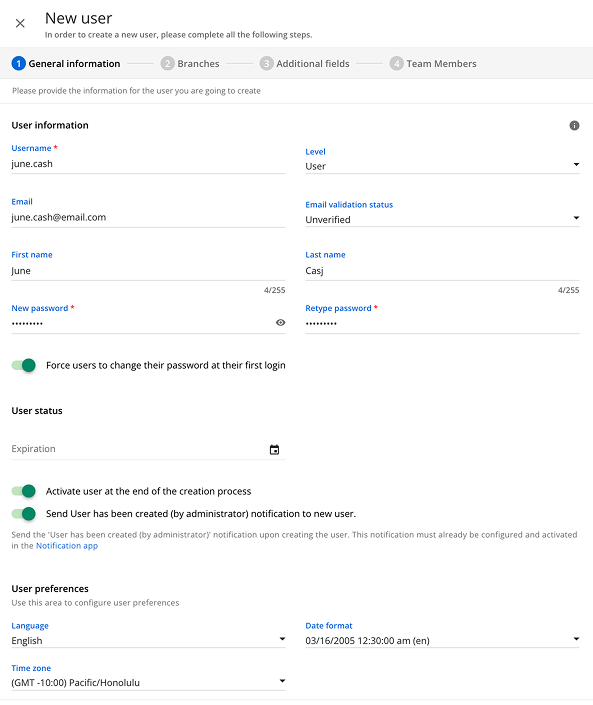Open the Notification app link
Image resolution: width=593 pixels, height=705 pixels.
[x=67, y=545]
